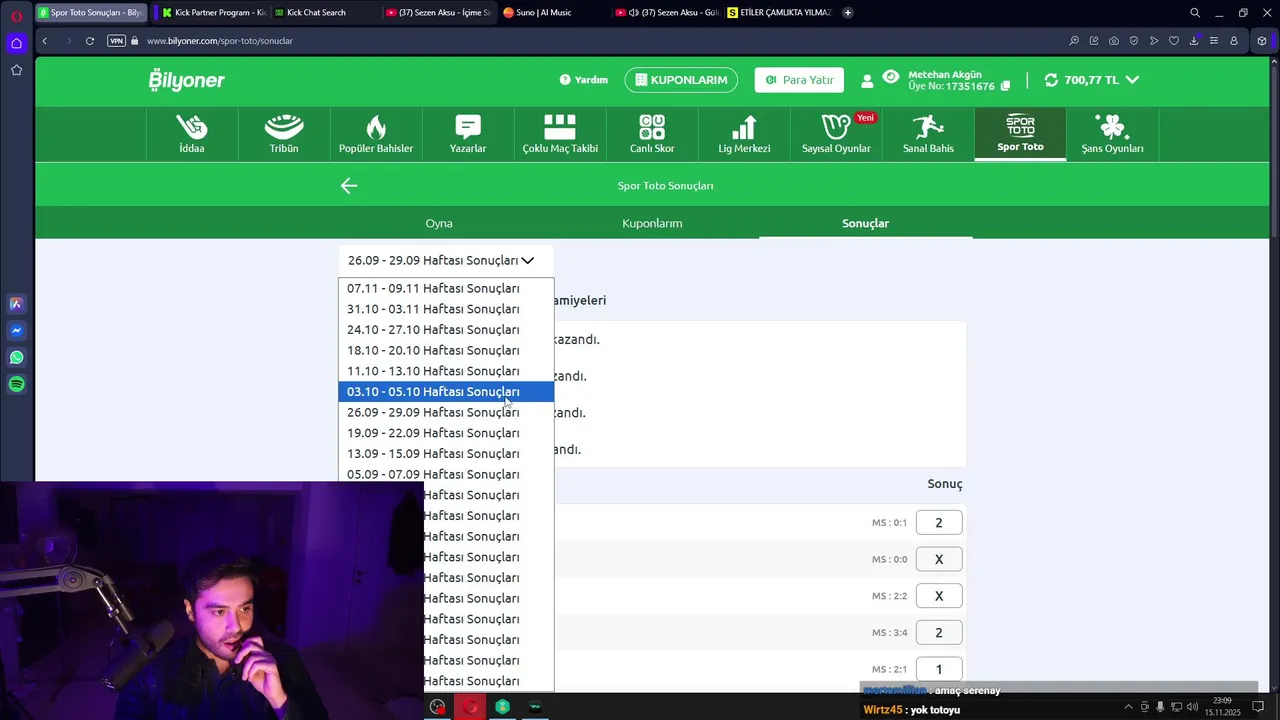This screenshot has width=1280, height=720.
Task: Reload the page
Action: point(90,41)
